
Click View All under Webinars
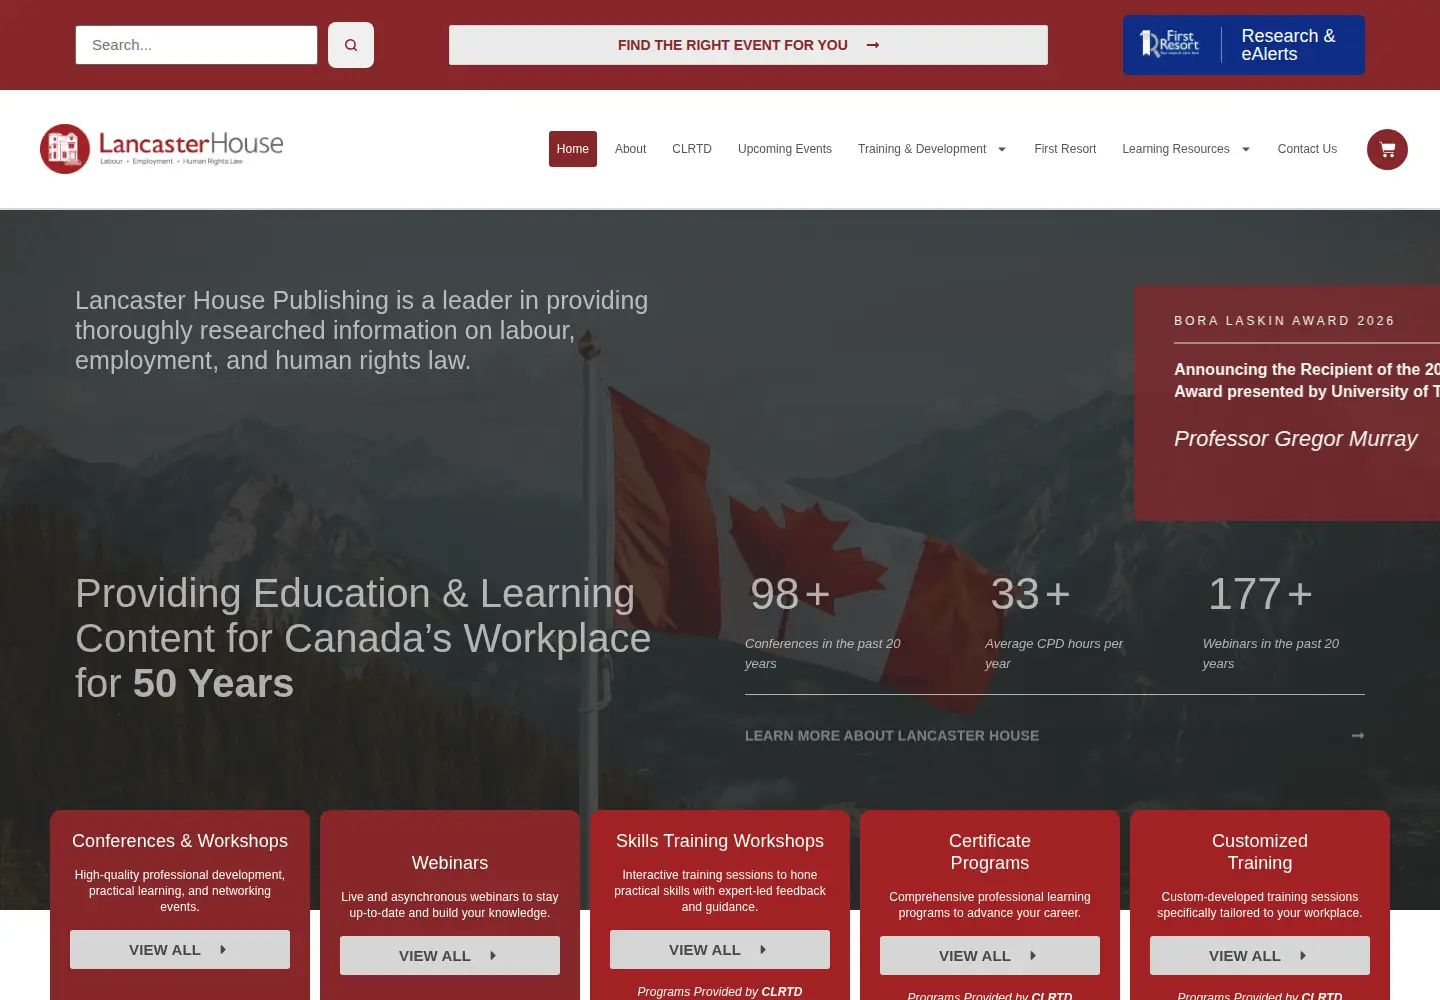[450, 956]
